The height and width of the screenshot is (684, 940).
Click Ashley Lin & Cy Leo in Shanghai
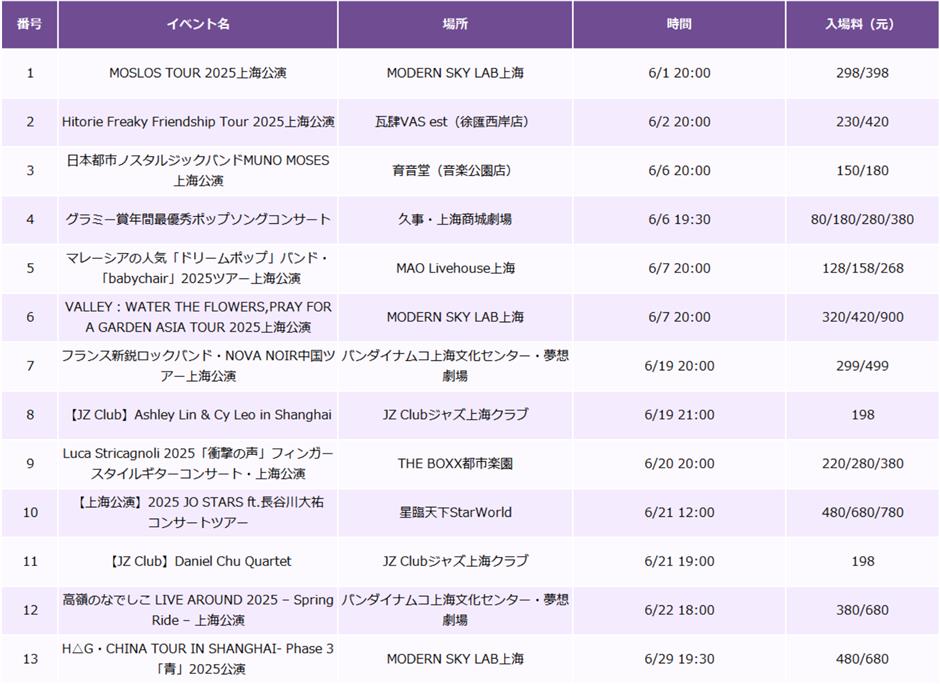pyautogui.click(x=200, y=415)
